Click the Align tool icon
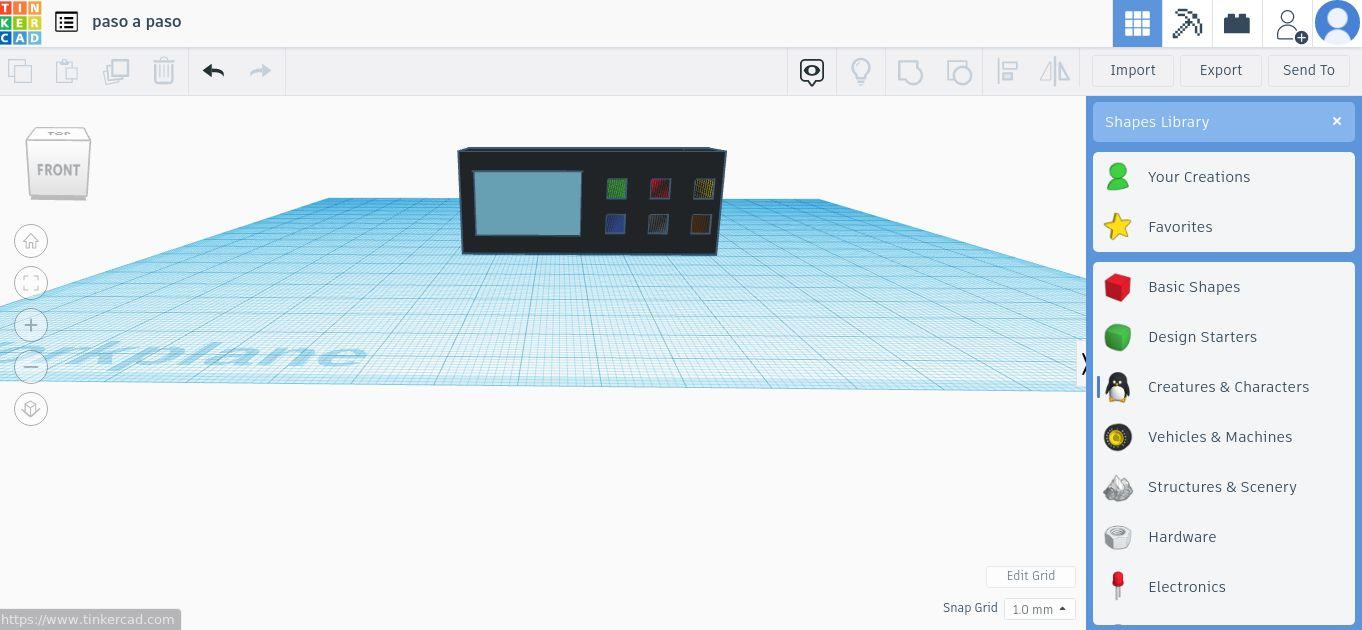 point(1008,71)
